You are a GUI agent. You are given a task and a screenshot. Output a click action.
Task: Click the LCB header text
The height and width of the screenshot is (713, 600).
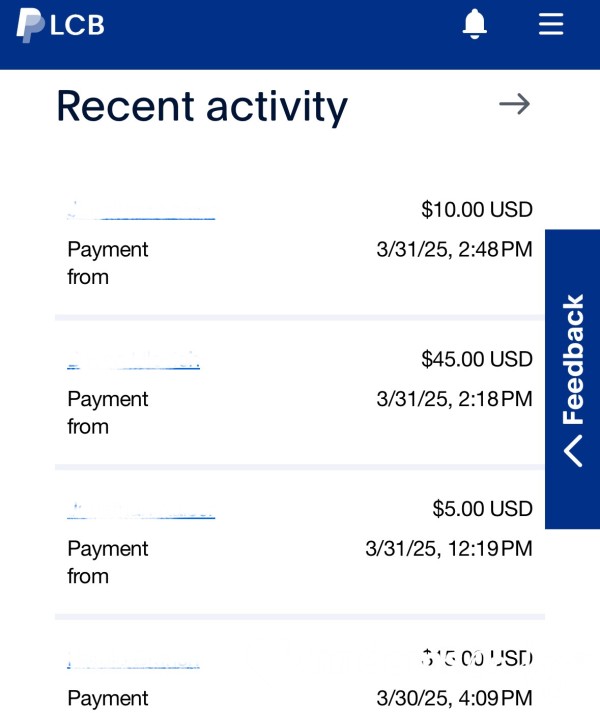click(x=77, y=25)
